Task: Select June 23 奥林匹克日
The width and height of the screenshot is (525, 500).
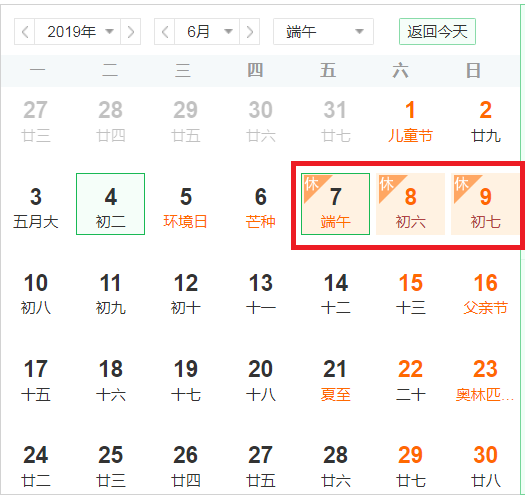Action: click(x=485, y=380)
